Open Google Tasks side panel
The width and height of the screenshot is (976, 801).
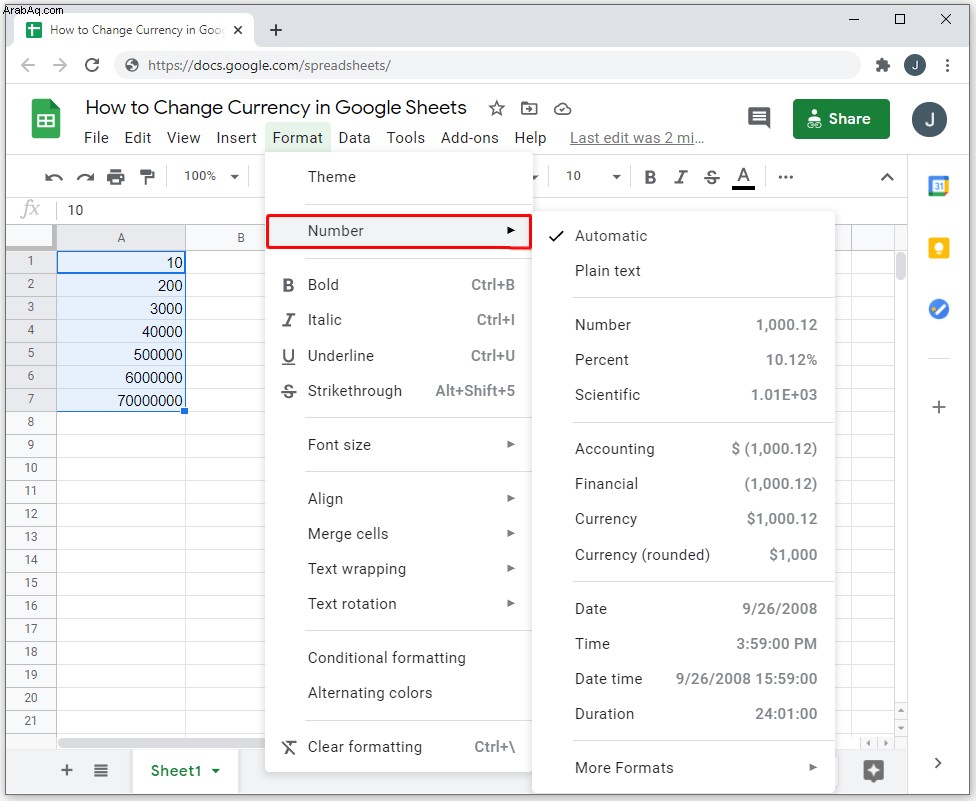939,309
